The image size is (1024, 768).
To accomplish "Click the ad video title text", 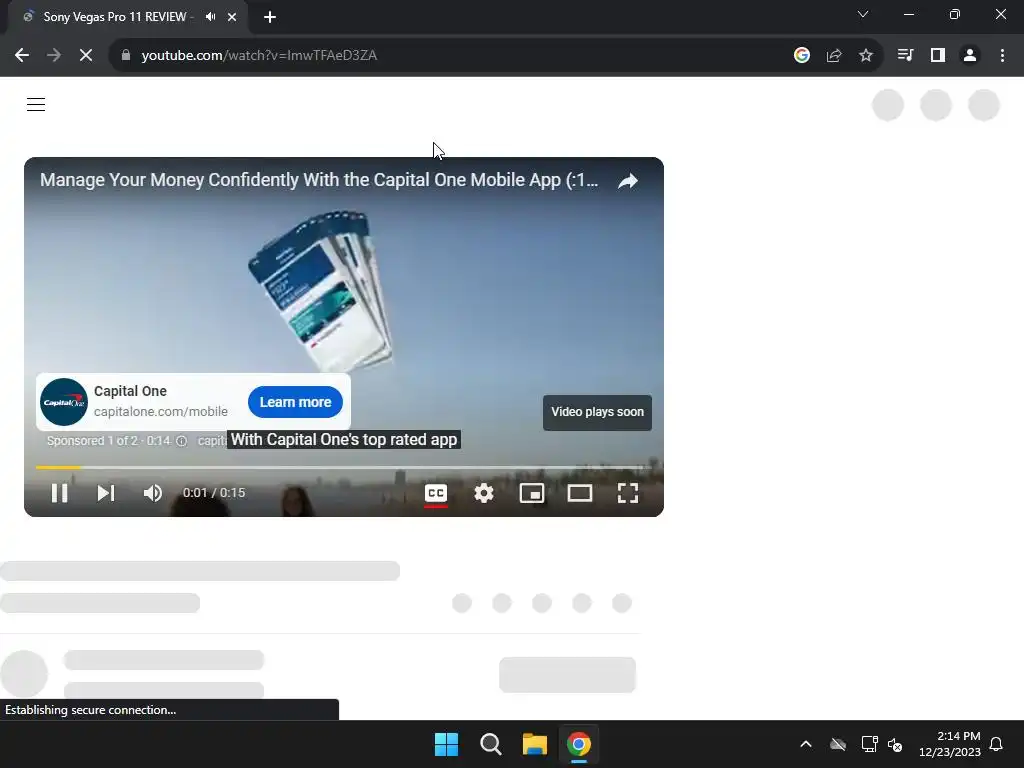I will coord(319,180).
